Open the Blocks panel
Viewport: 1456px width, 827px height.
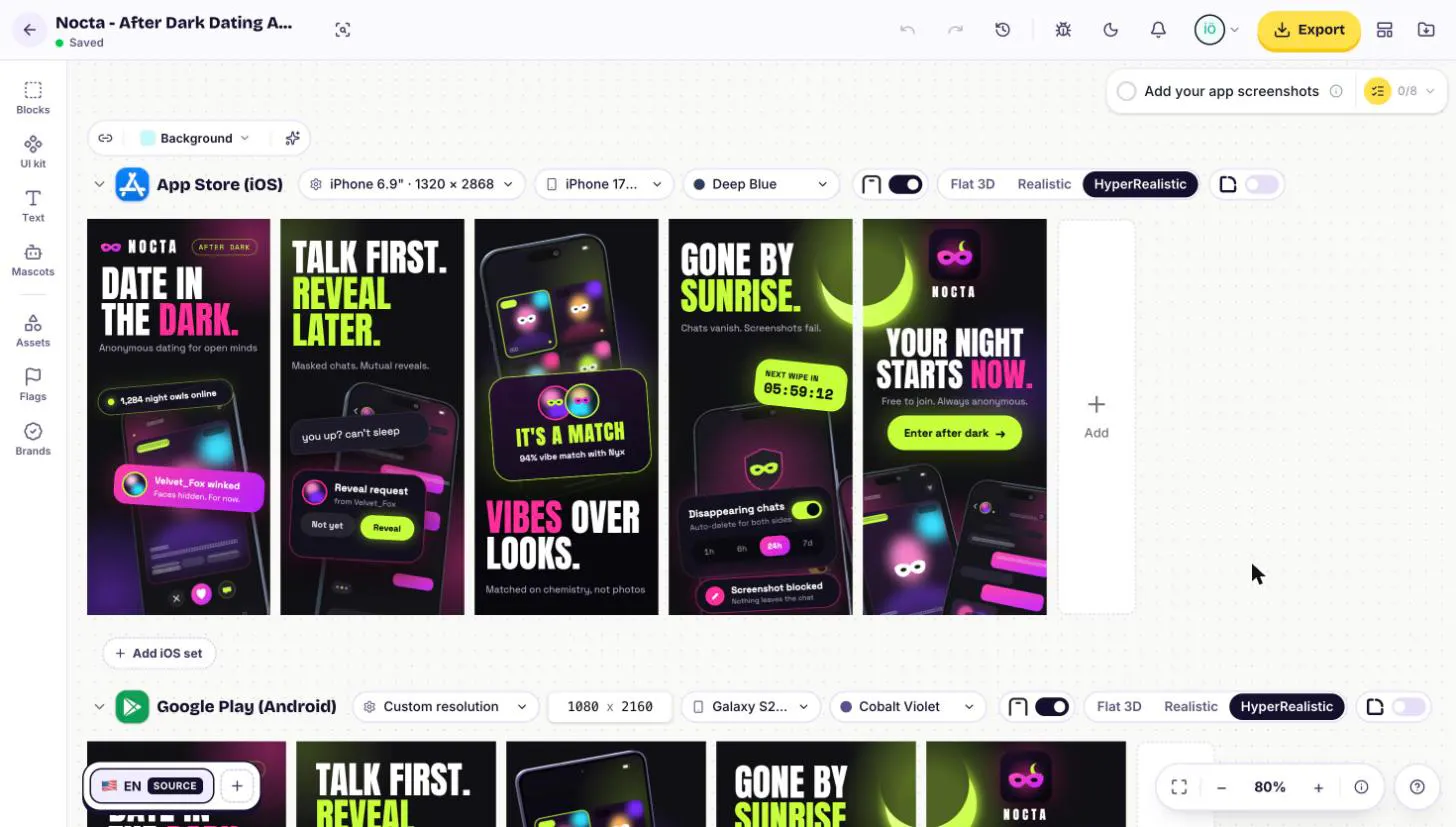pyautogui.click(x=33, y=98)
